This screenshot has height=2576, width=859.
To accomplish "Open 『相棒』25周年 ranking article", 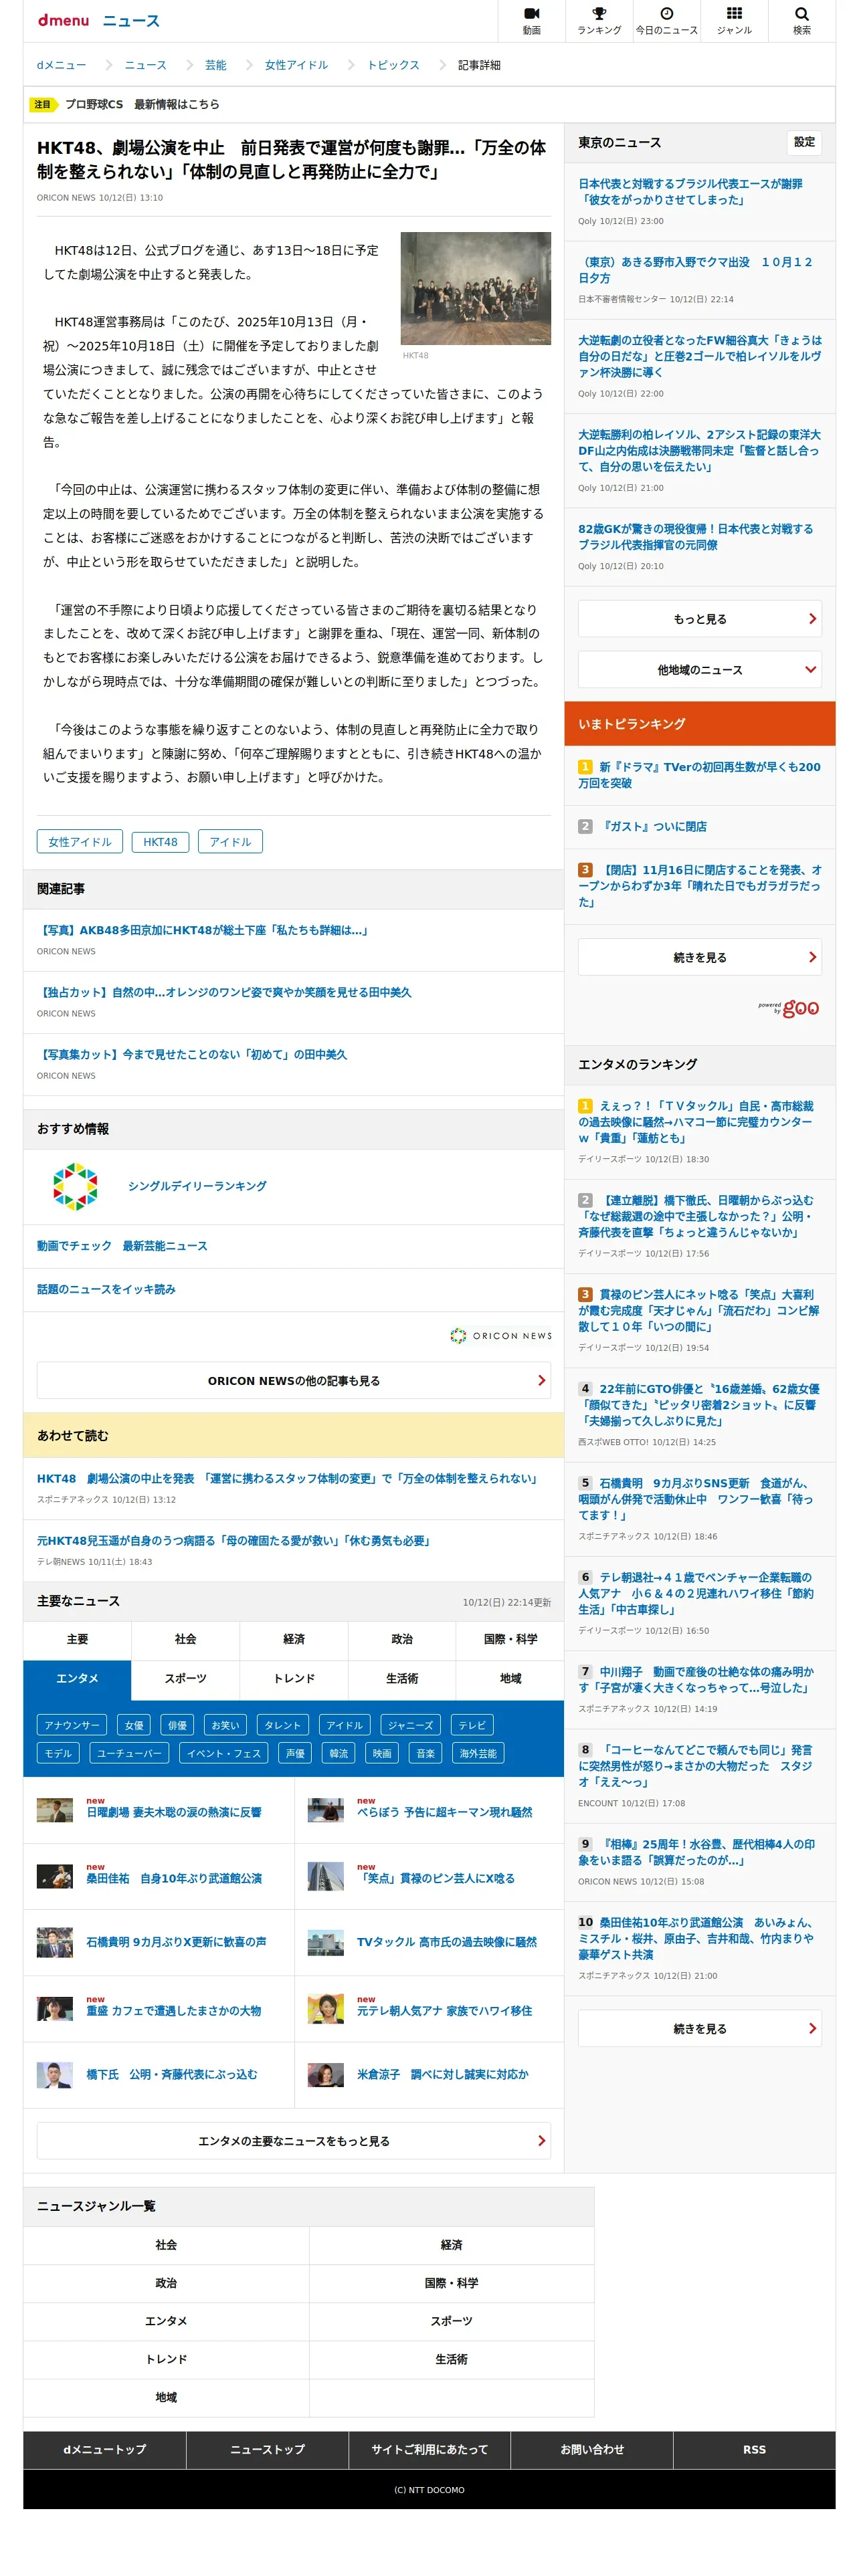I will click(697, 1852).
